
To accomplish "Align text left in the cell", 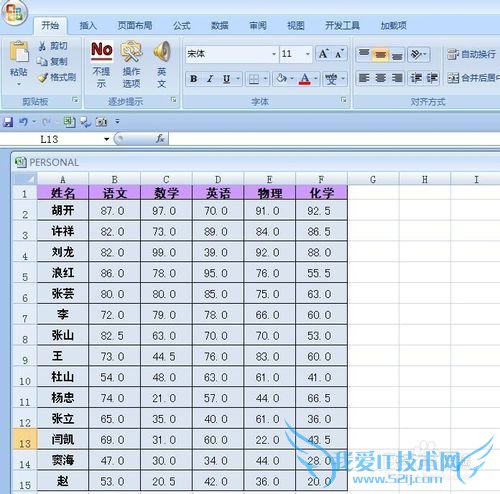I will click(x=364, y=78).
